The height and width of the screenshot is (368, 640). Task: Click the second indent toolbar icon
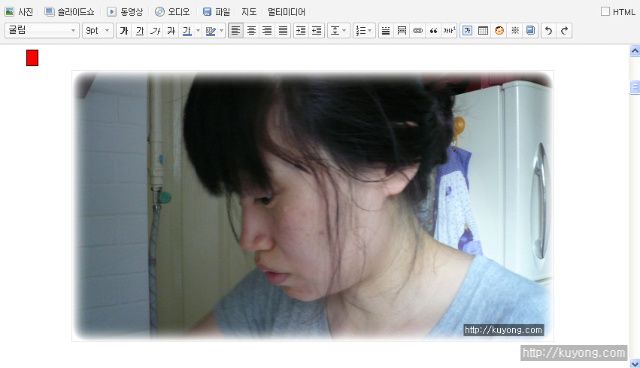317,31
